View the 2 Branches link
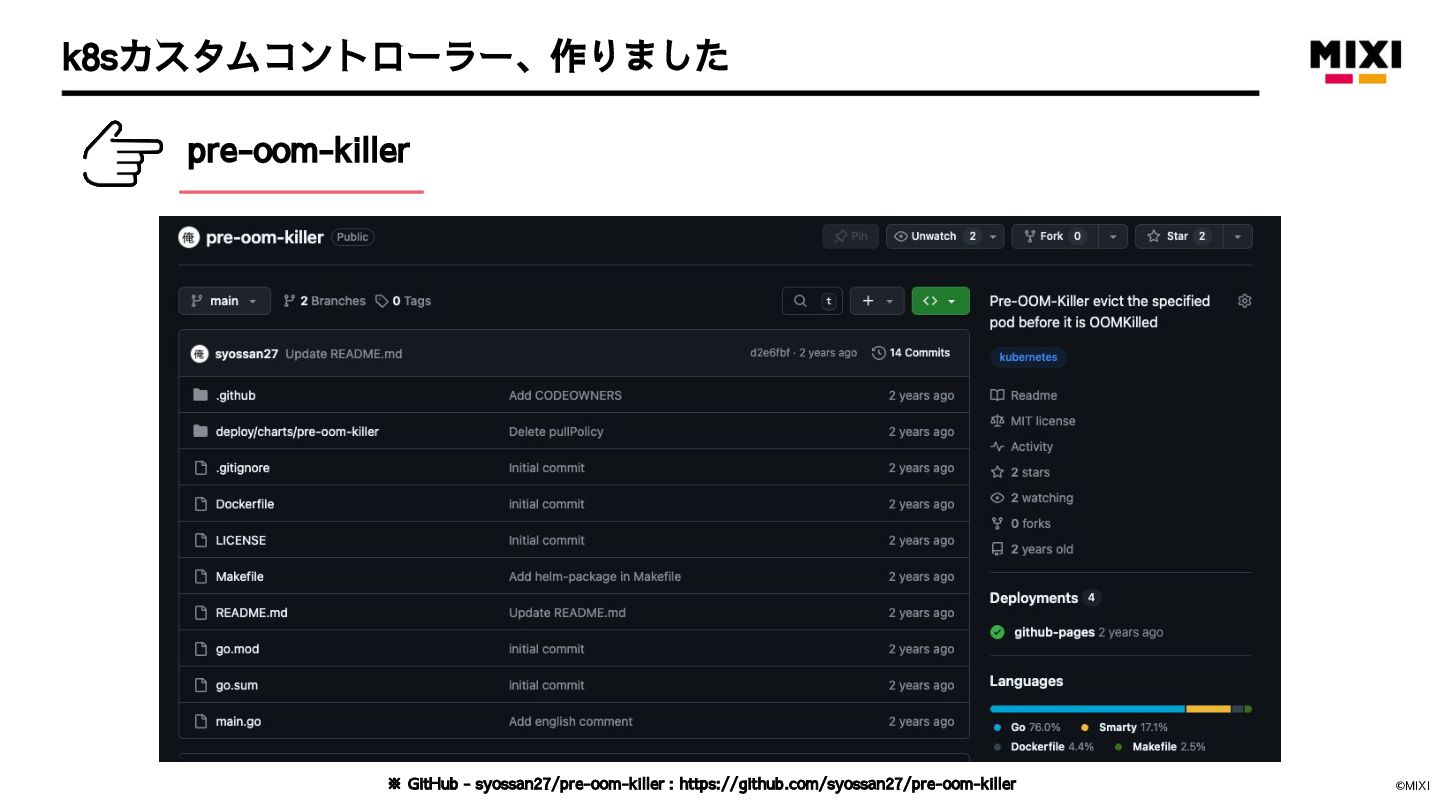The width and height of the screenshot is (1440, 810). click(x=324, y=301)
